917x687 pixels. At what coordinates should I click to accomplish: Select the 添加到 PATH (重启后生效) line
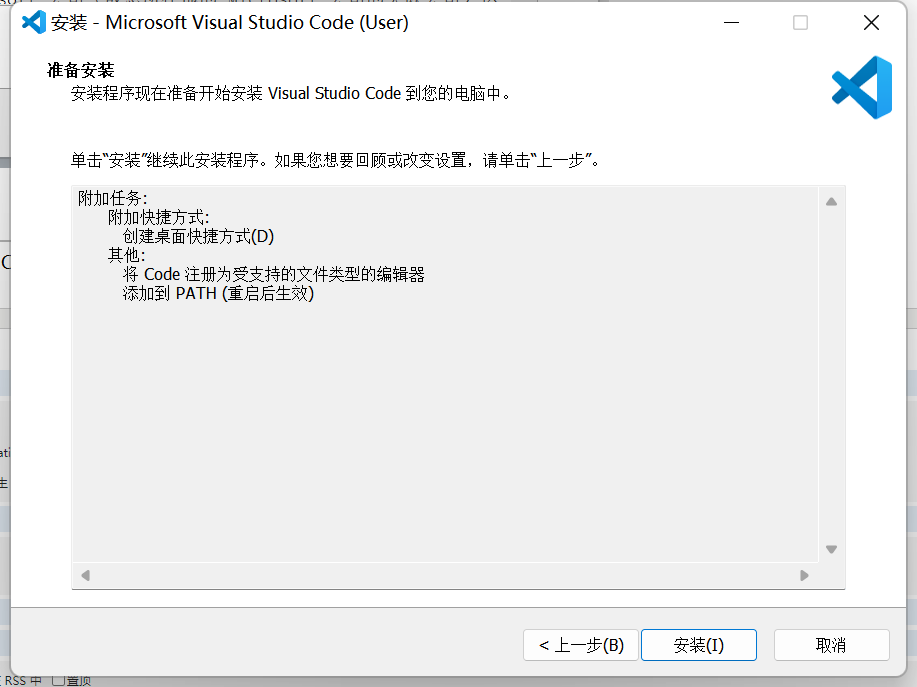tap(218, 293)
